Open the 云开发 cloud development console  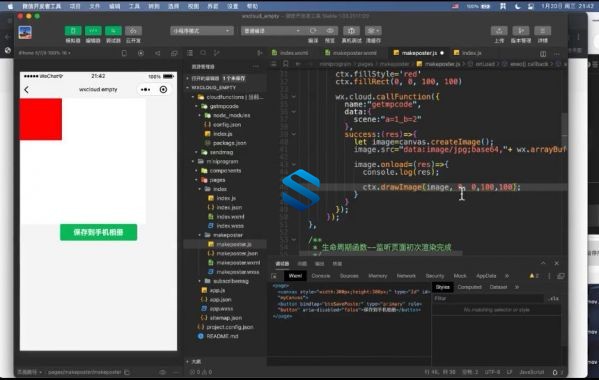pyautogui.click(x=133, y=31)
